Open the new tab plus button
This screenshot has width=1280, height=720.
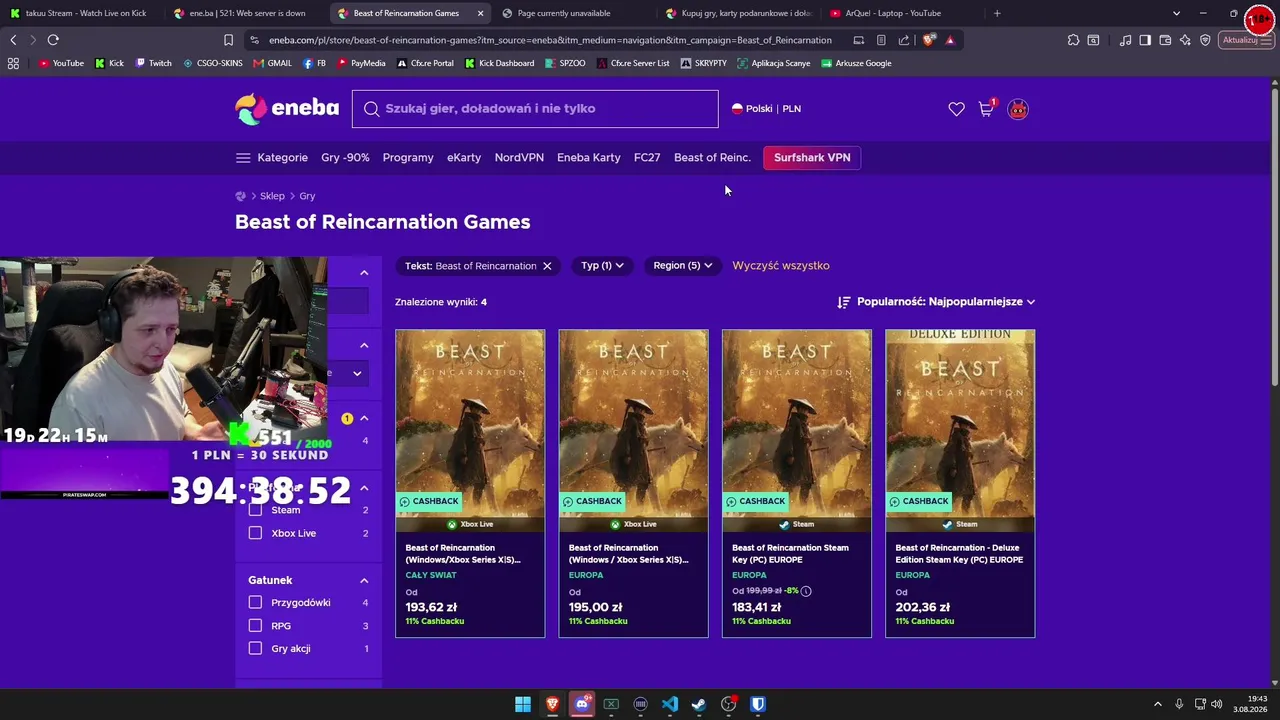[x=997, y=13]
